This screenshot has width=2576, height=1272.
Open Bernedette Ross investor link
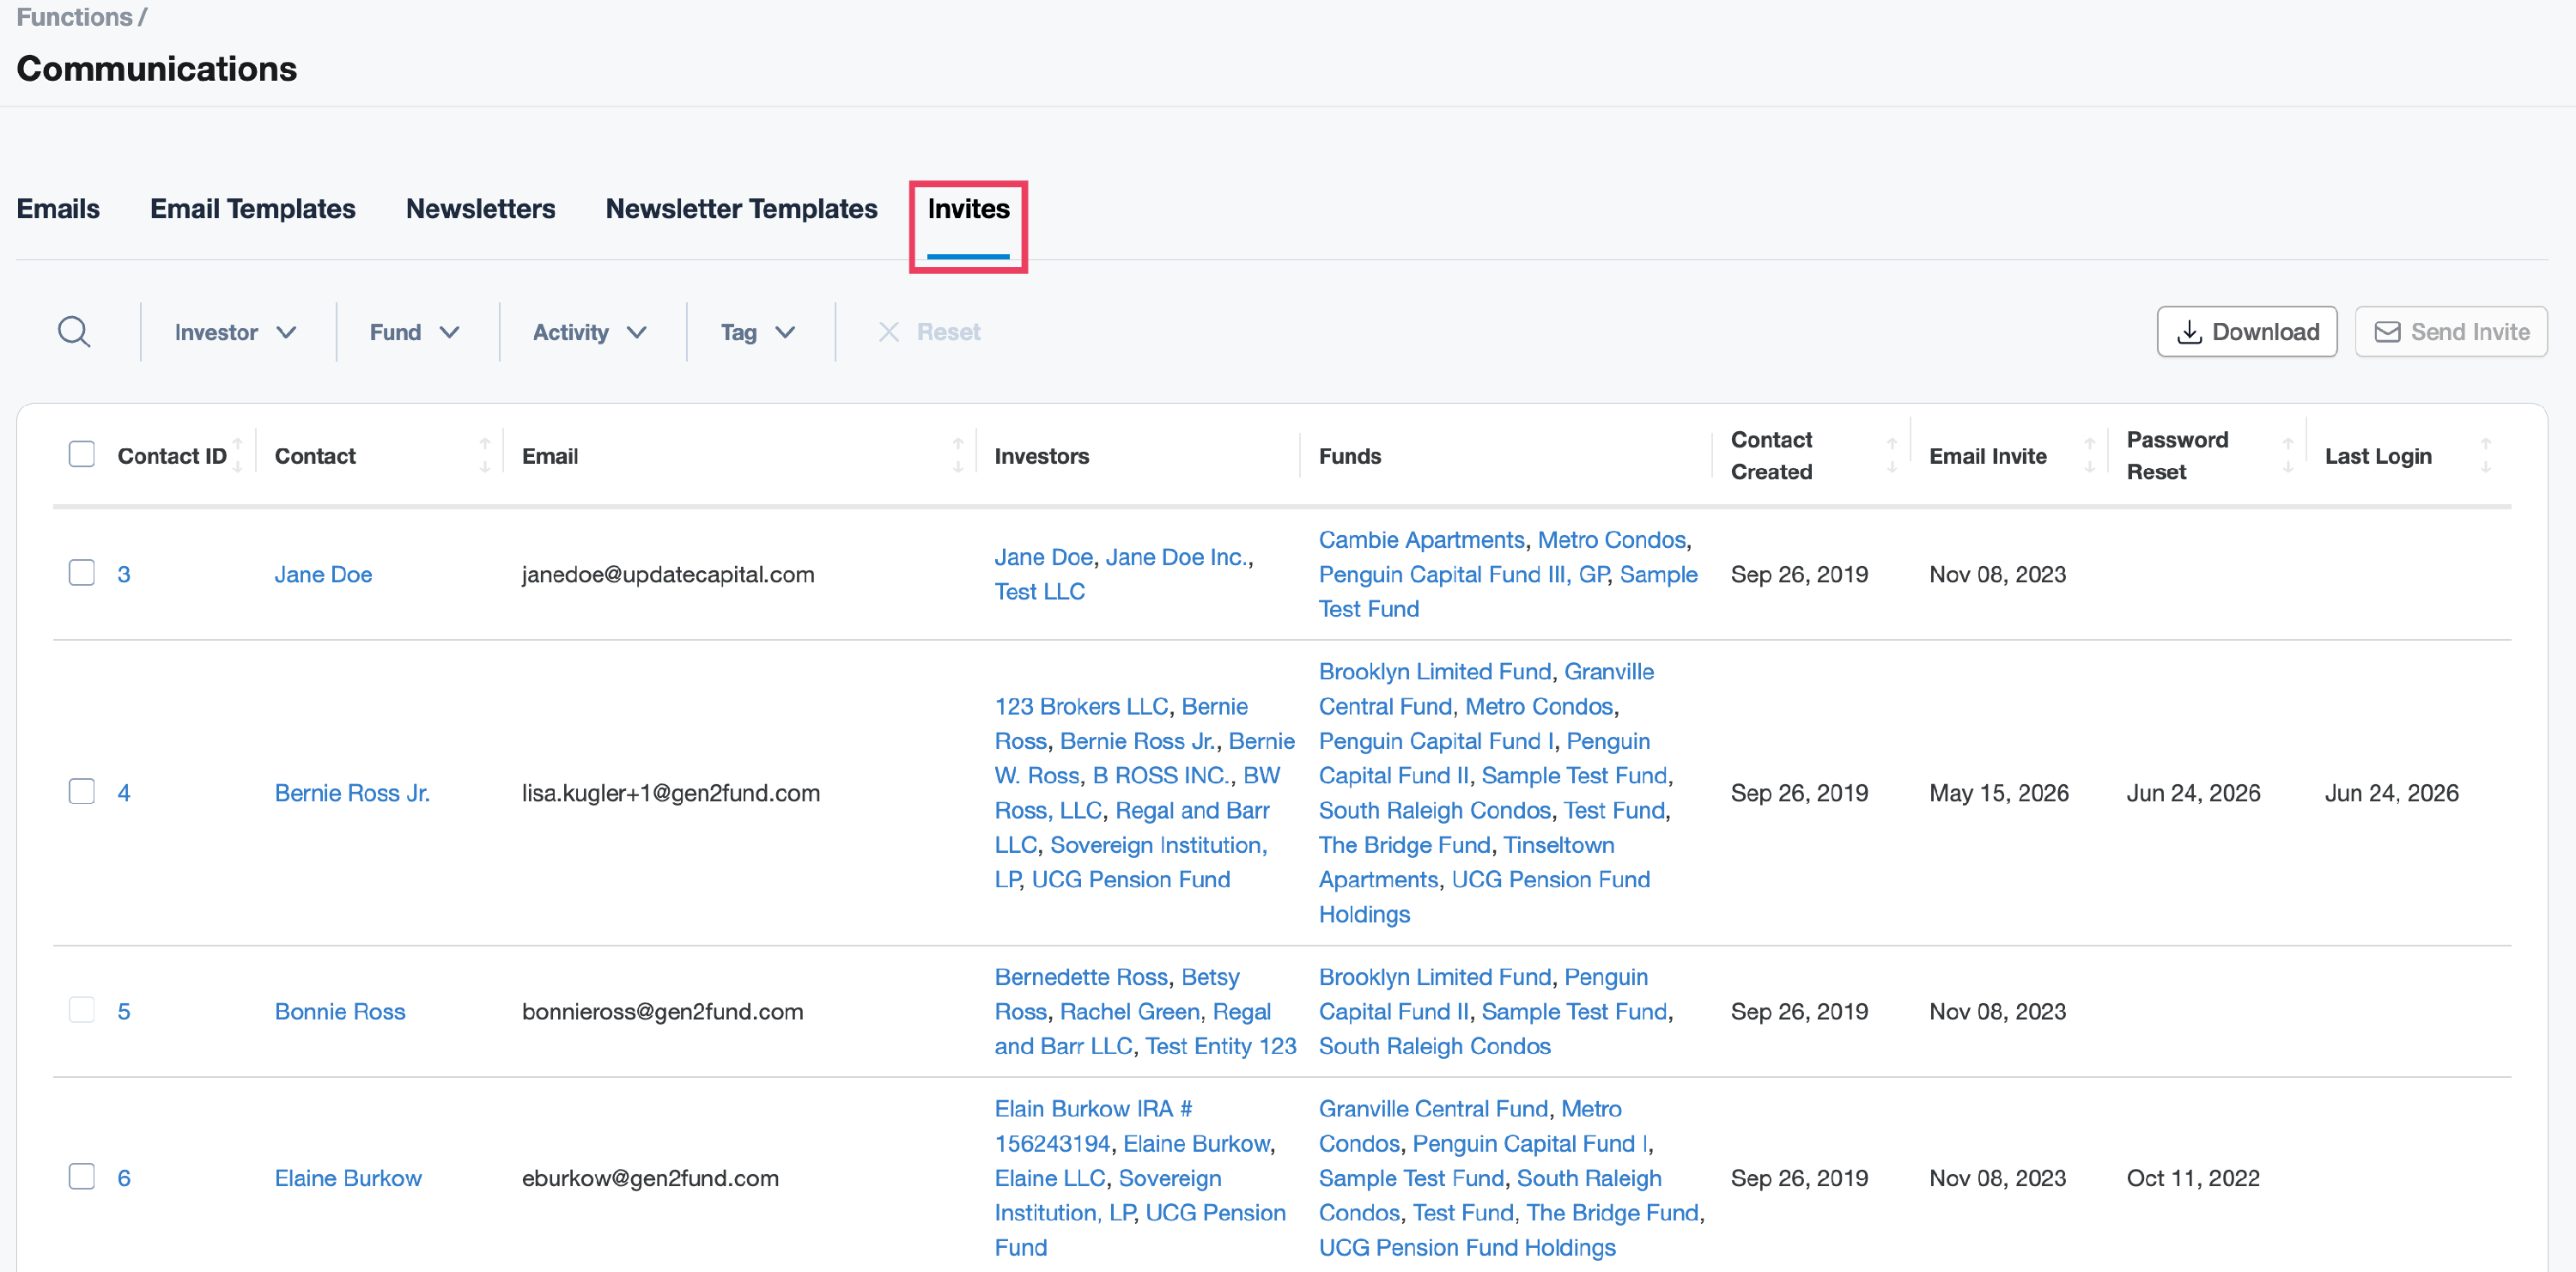coord(1081,977)
